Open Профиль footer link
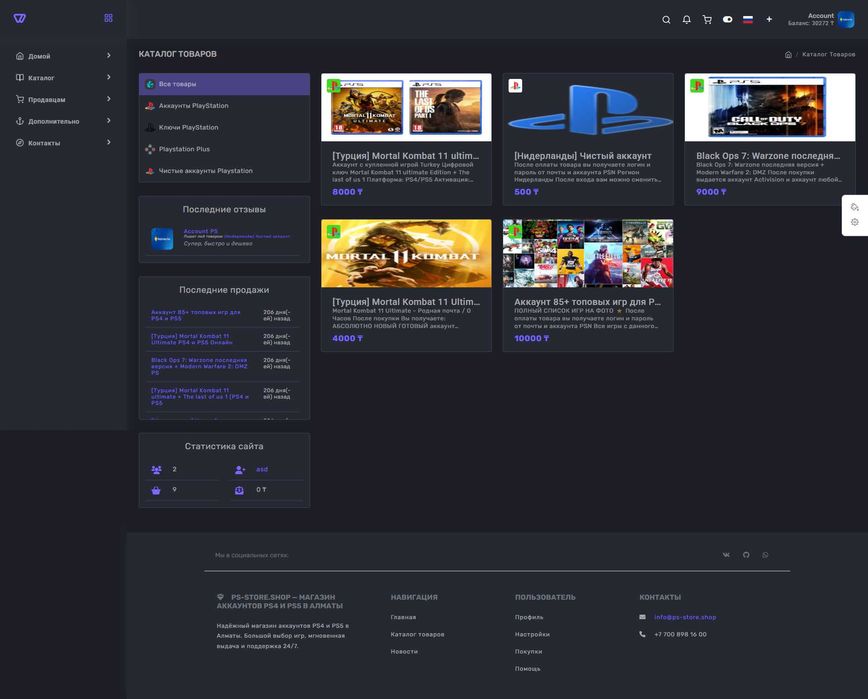This screenshot has height=699, width=868. [529, 617]
